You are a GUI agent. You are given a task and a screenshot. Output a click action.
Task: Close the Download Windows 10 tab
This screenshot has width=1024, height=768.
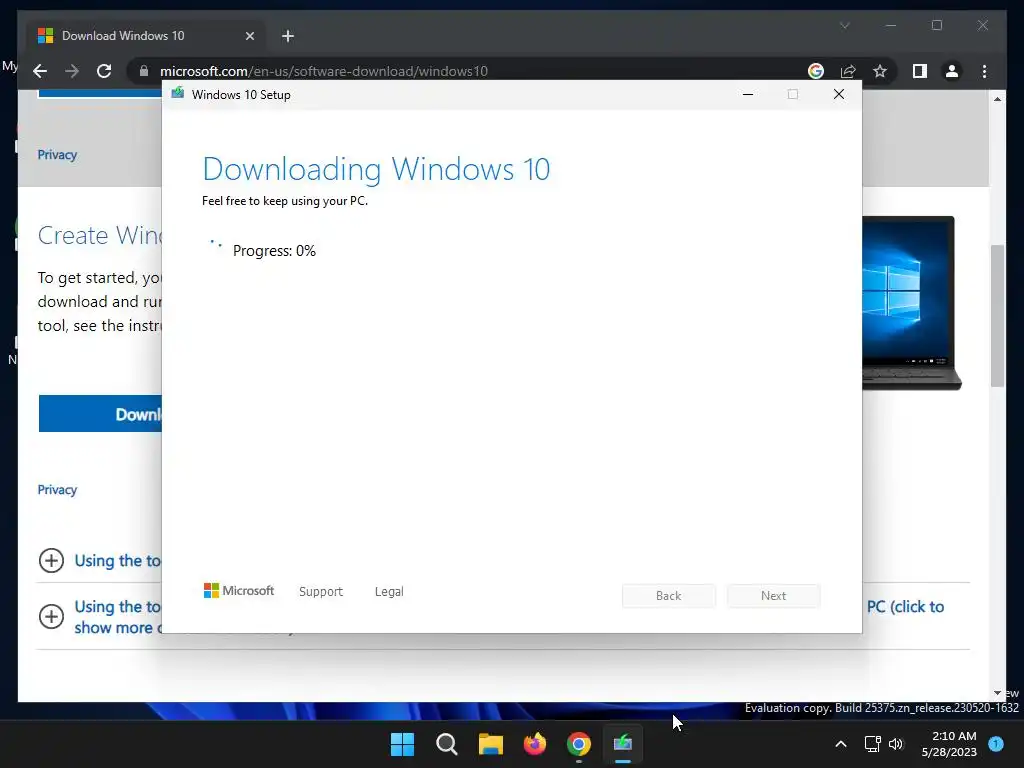click(x=249, y=36)
